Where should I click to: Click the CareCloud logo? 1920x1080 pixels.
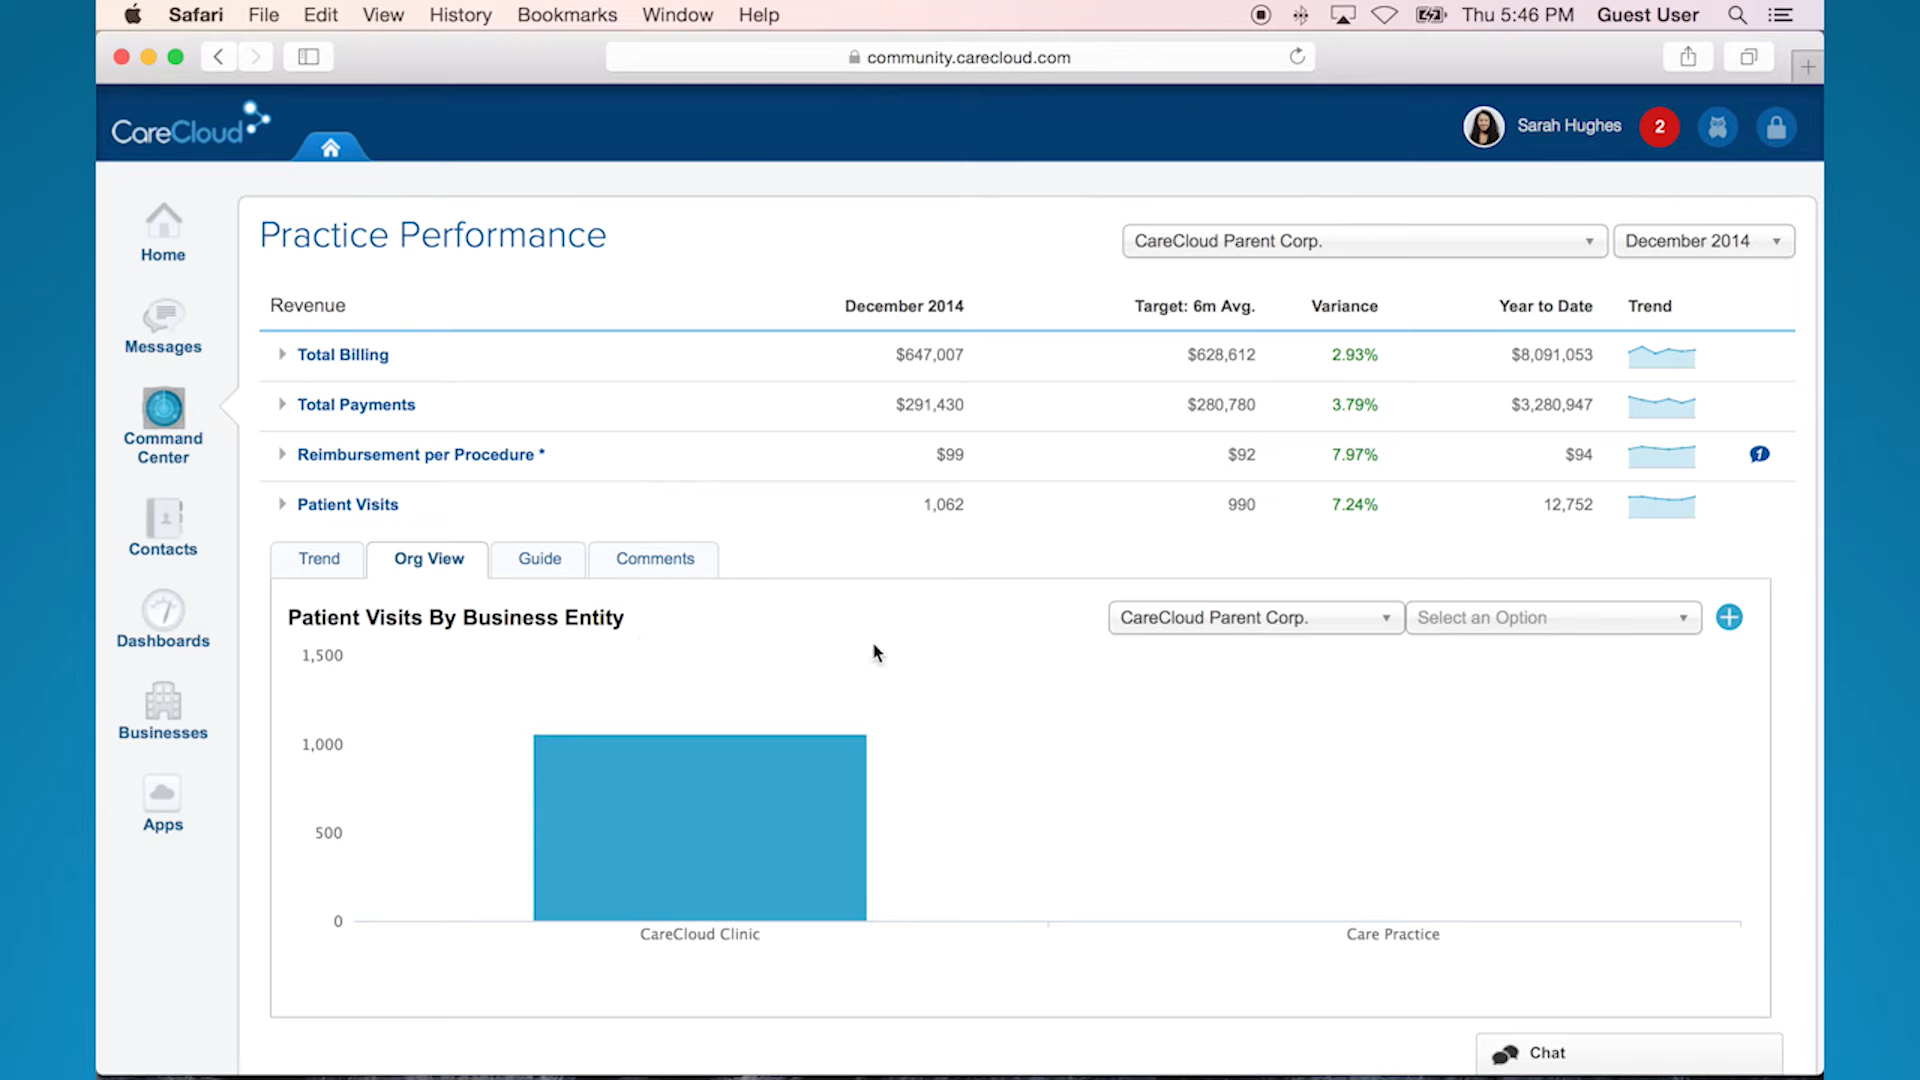coord(190,125)
